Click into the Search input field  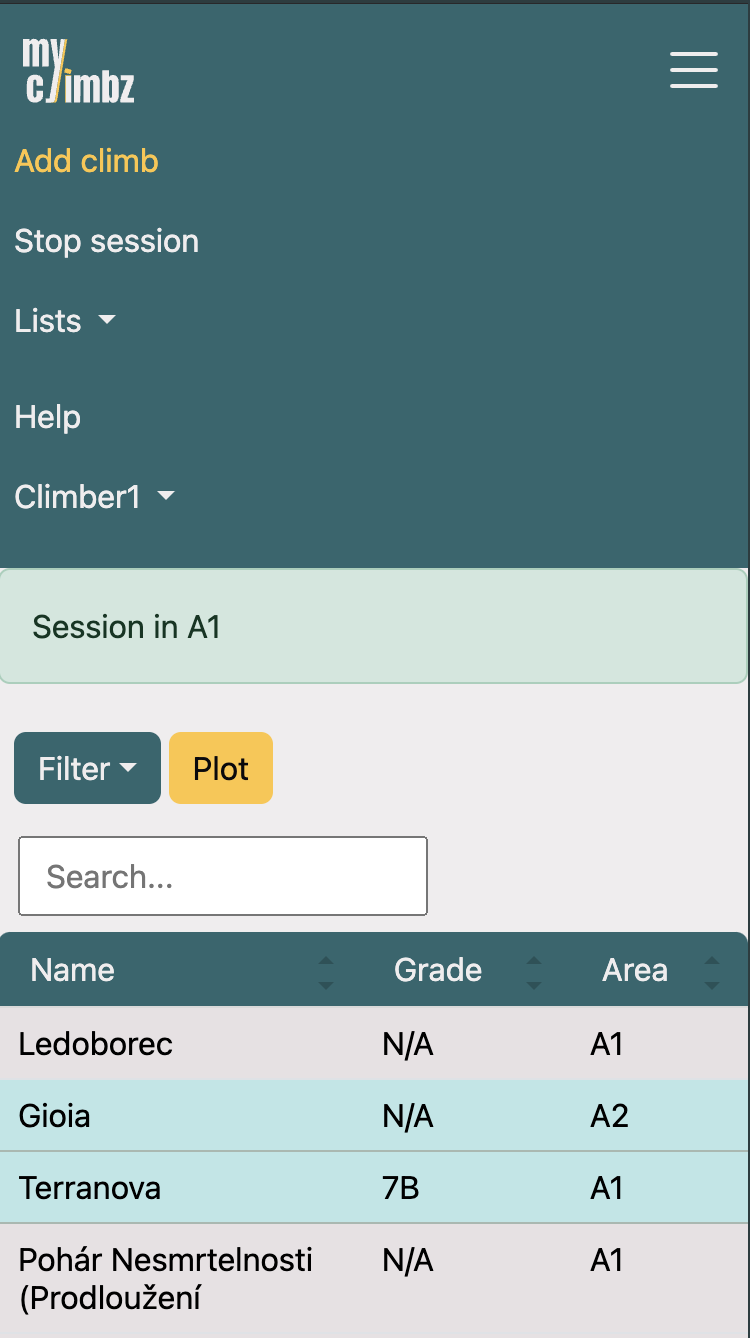tap(223, 876)
